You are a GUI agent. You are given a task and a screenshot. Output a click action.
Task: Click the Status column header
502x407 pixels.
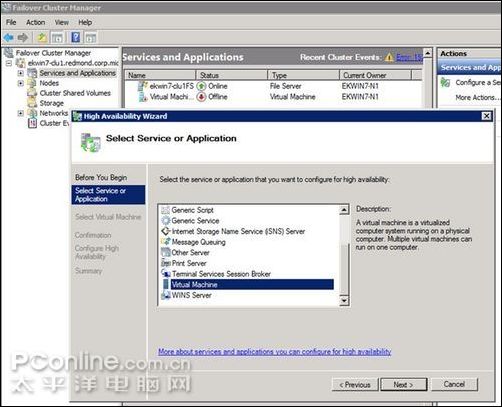click(x=231, y=75)
